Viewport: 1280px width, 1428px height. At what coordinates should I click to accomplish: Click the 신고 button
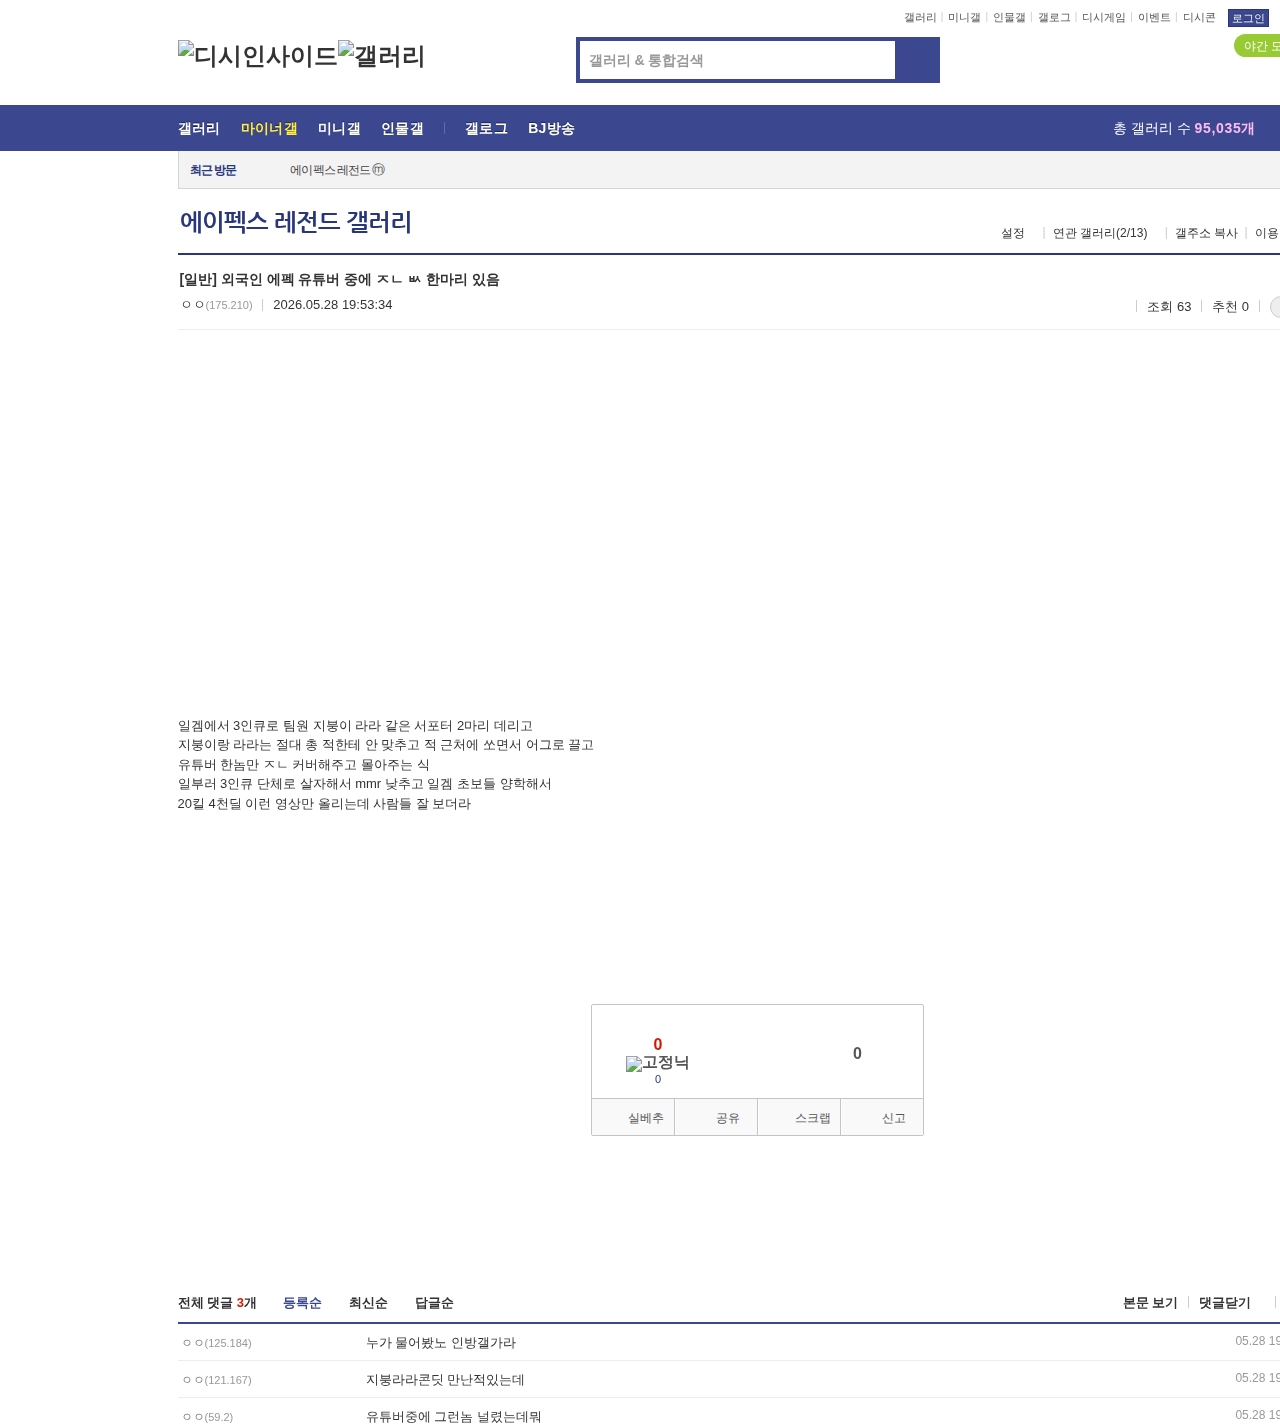point(882,1117)
